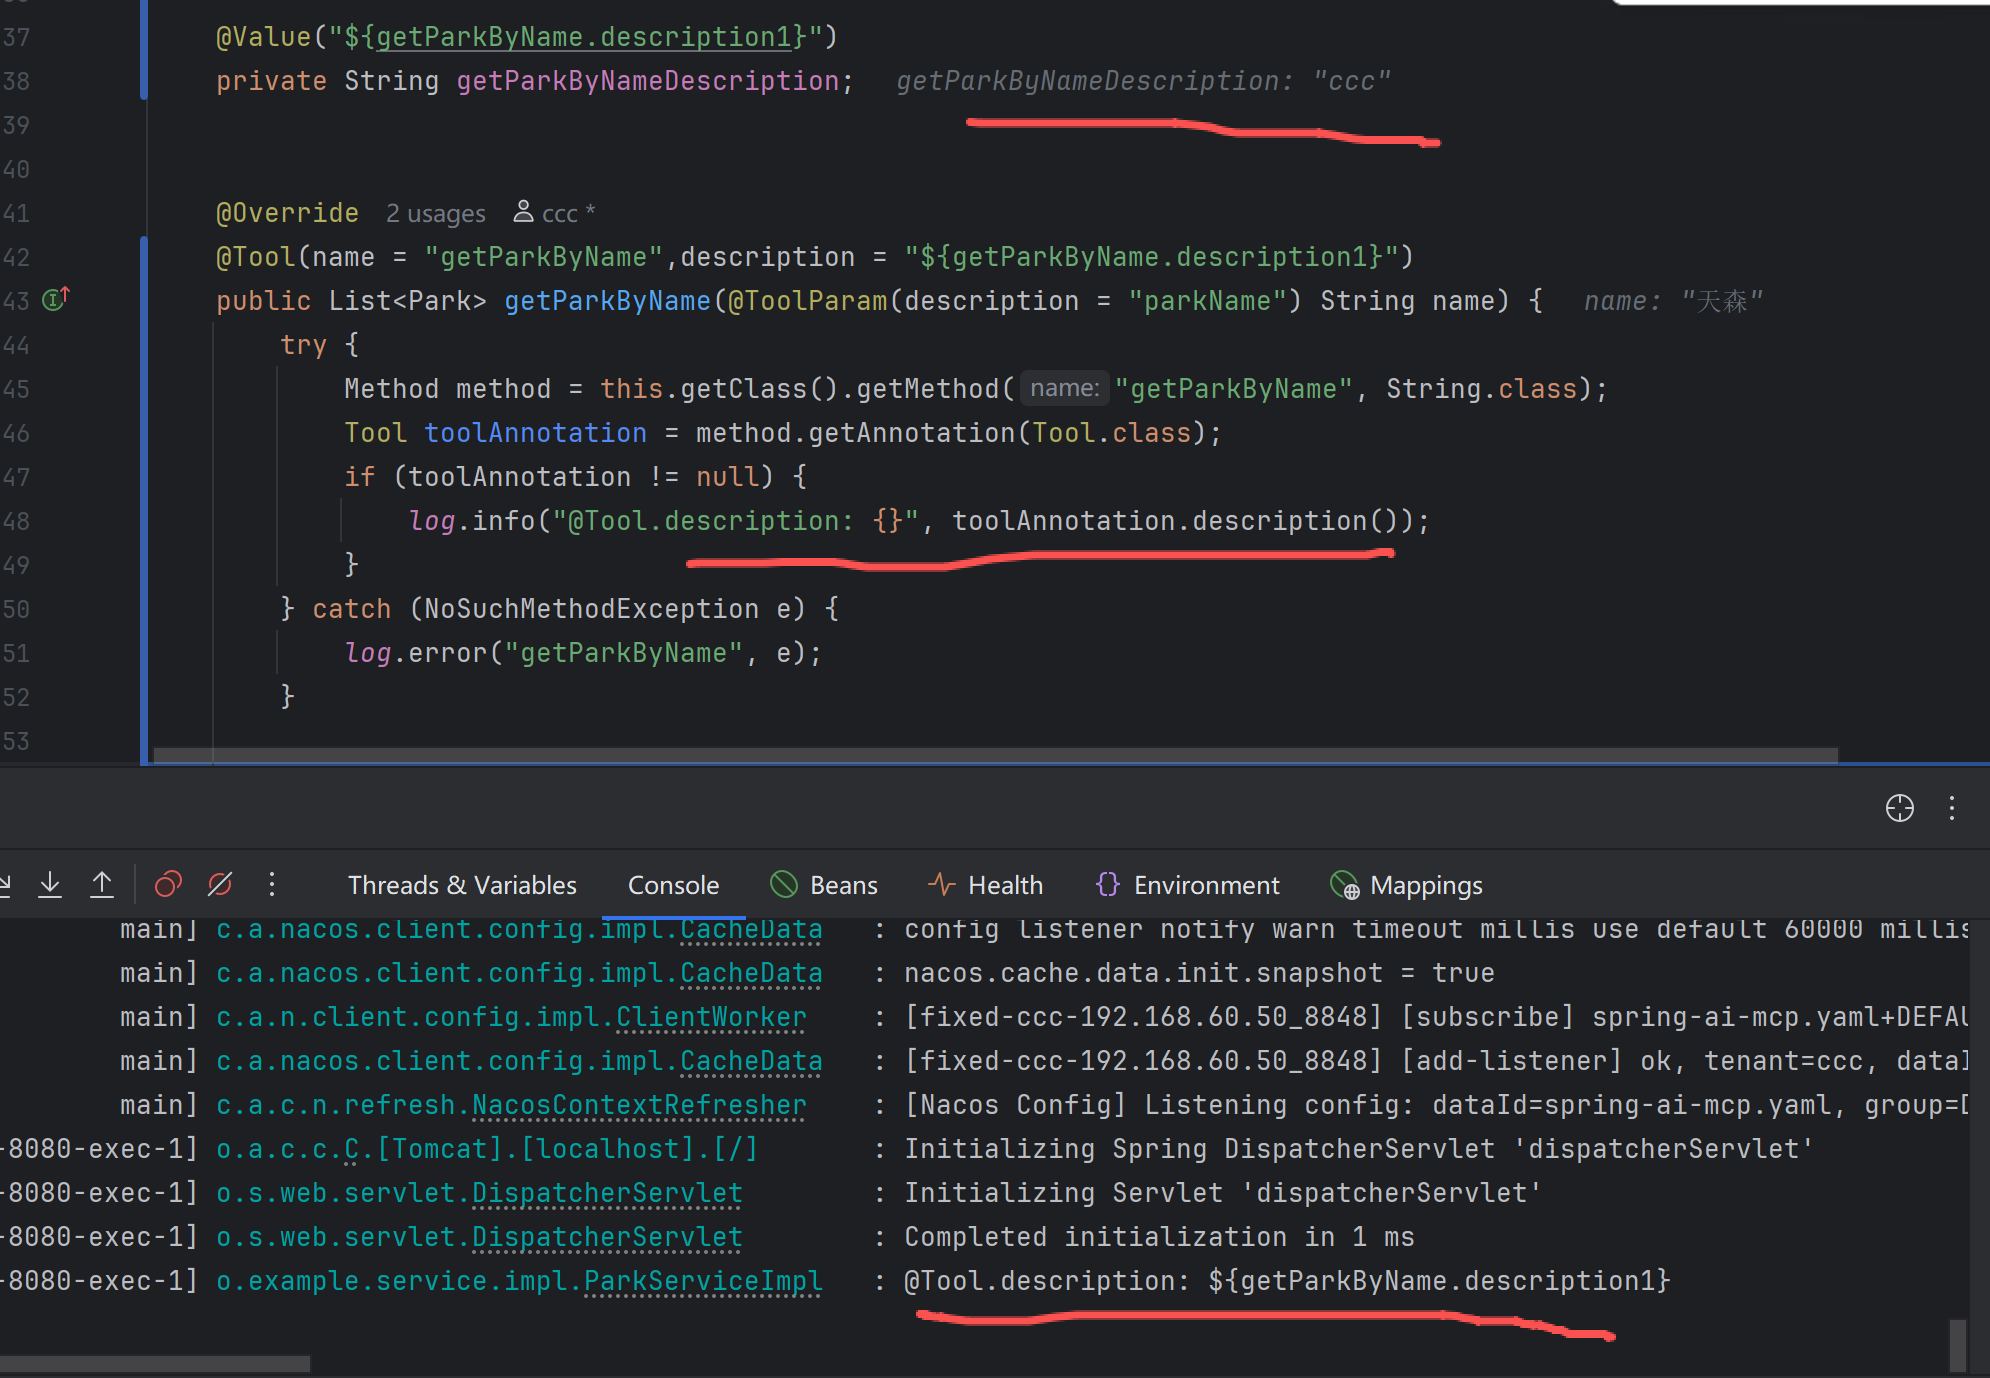Open debugger toolbar more options menu

click(272, 884)
